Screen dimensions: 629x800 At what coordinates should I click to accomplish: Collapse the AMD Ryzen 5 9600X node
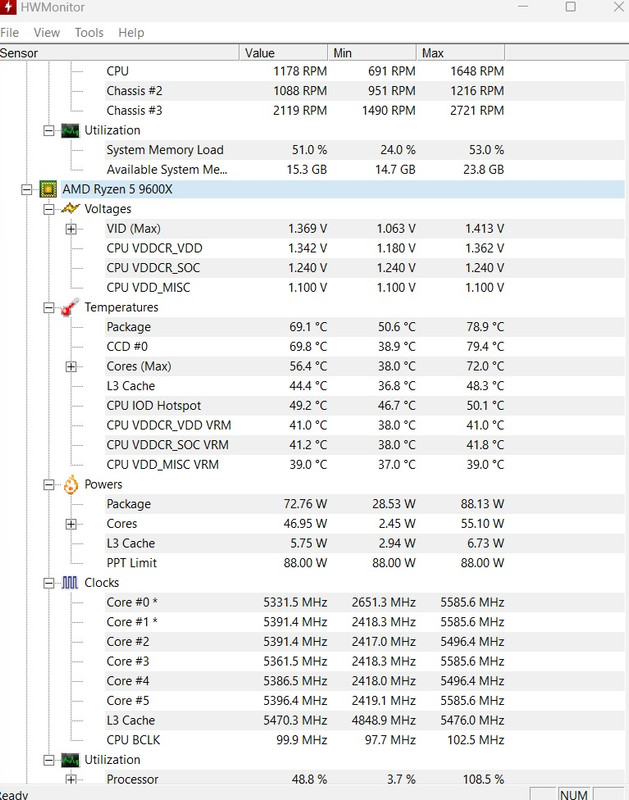point(27,190)
